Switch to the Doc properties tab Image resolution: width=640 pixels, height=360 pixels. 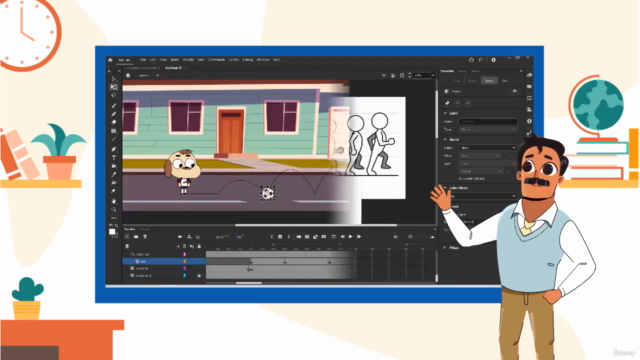(x=505, y=80)
